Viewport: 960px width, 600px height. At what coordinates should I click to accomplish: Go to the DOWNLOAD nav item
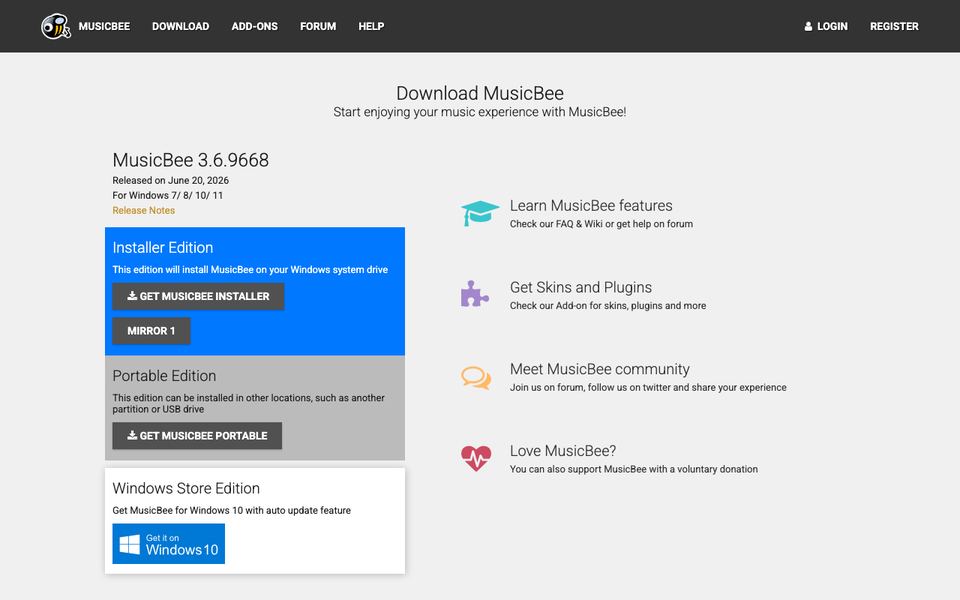[x=181, y=26]
